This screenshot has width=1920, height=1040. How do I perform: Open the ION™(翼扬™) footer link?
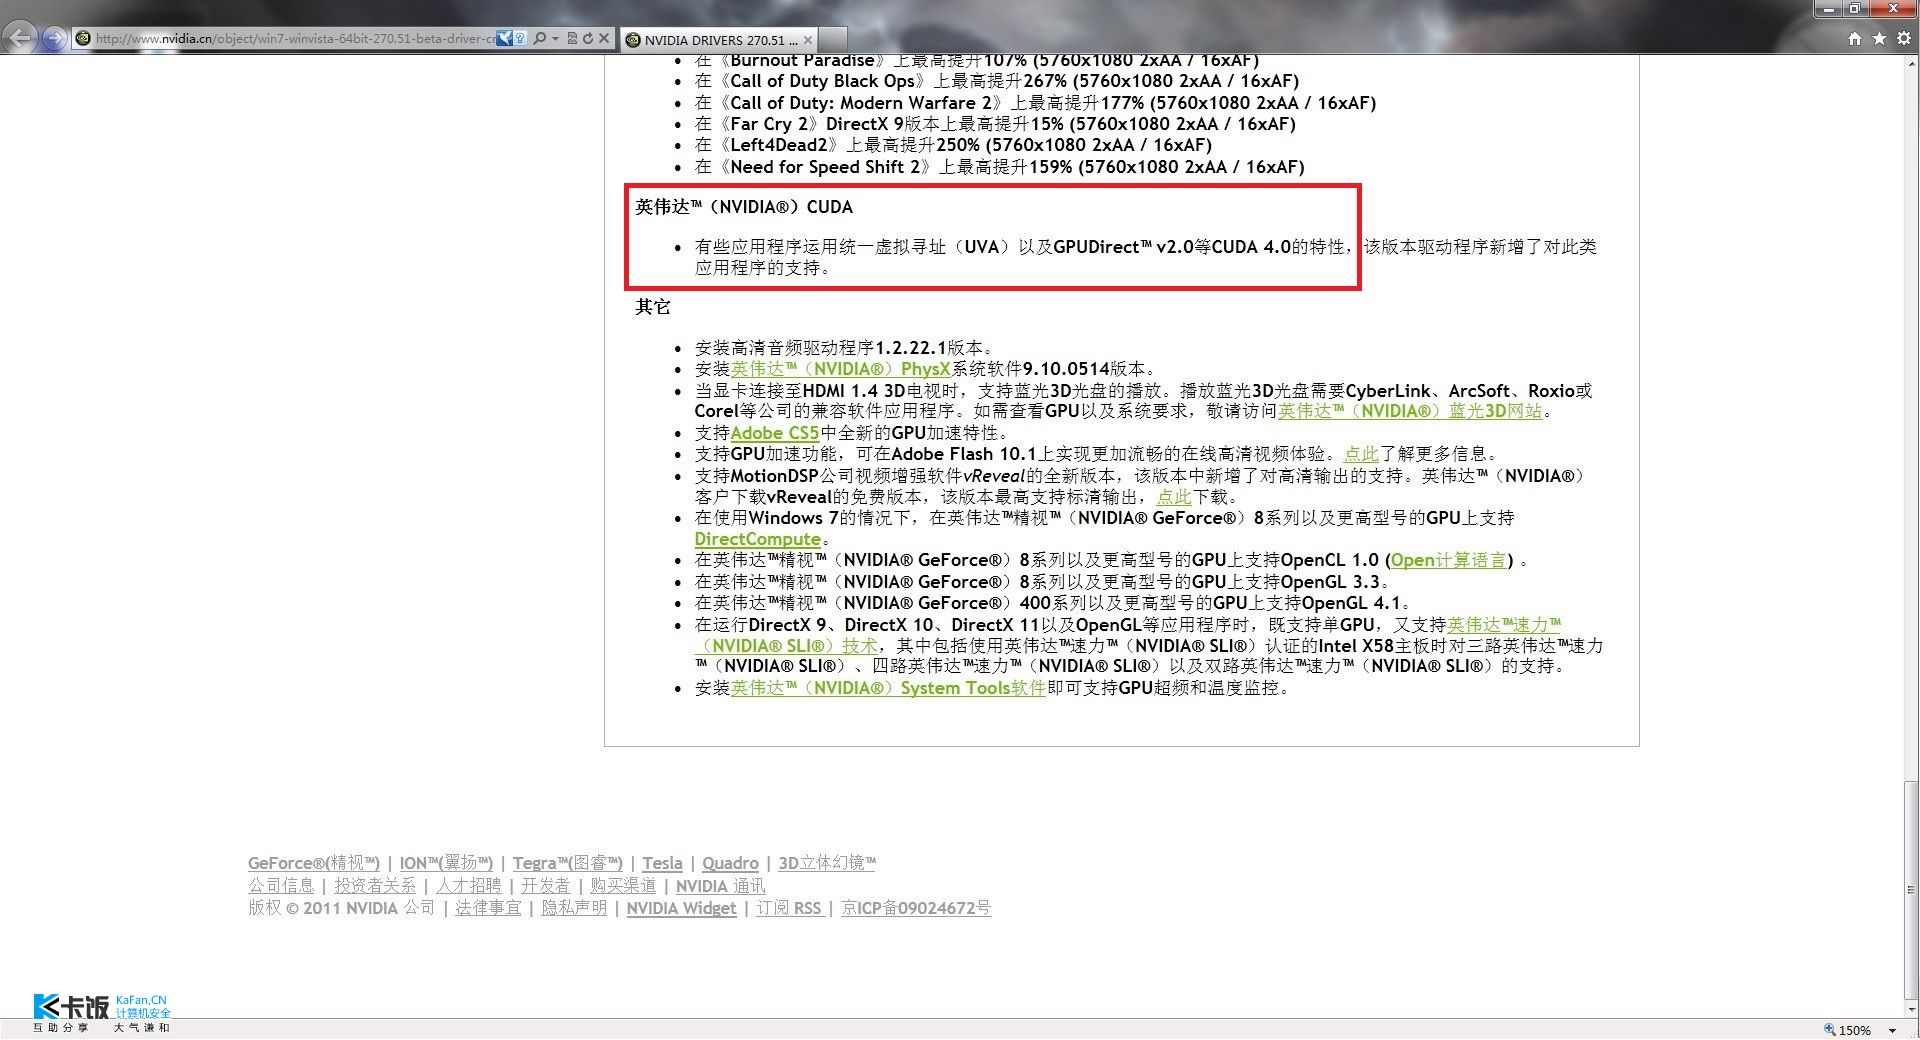coord(446,863)
